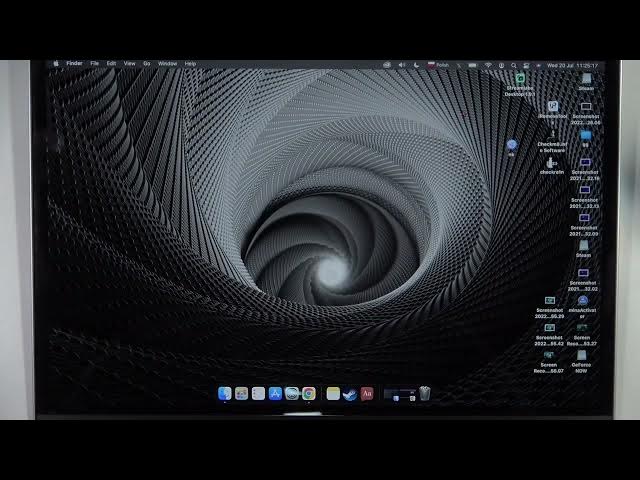Select Screenshot 2021...32.02 file

583,280
